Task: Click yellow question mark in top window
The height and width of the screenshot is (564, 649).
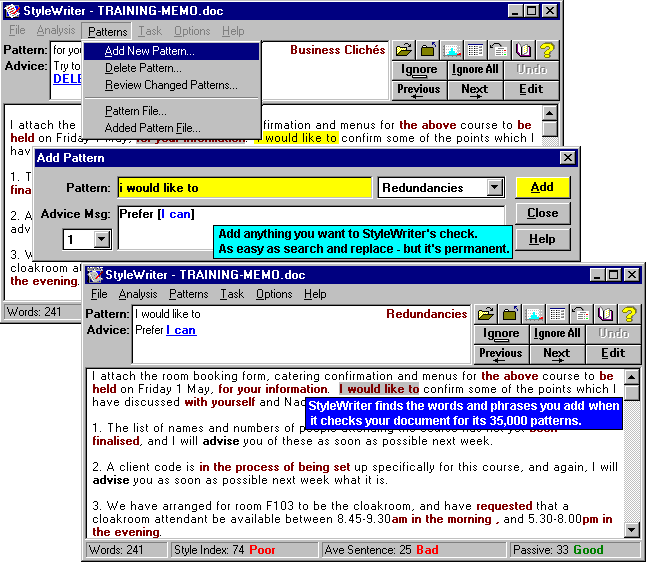Action: click(x=547, y=50)
